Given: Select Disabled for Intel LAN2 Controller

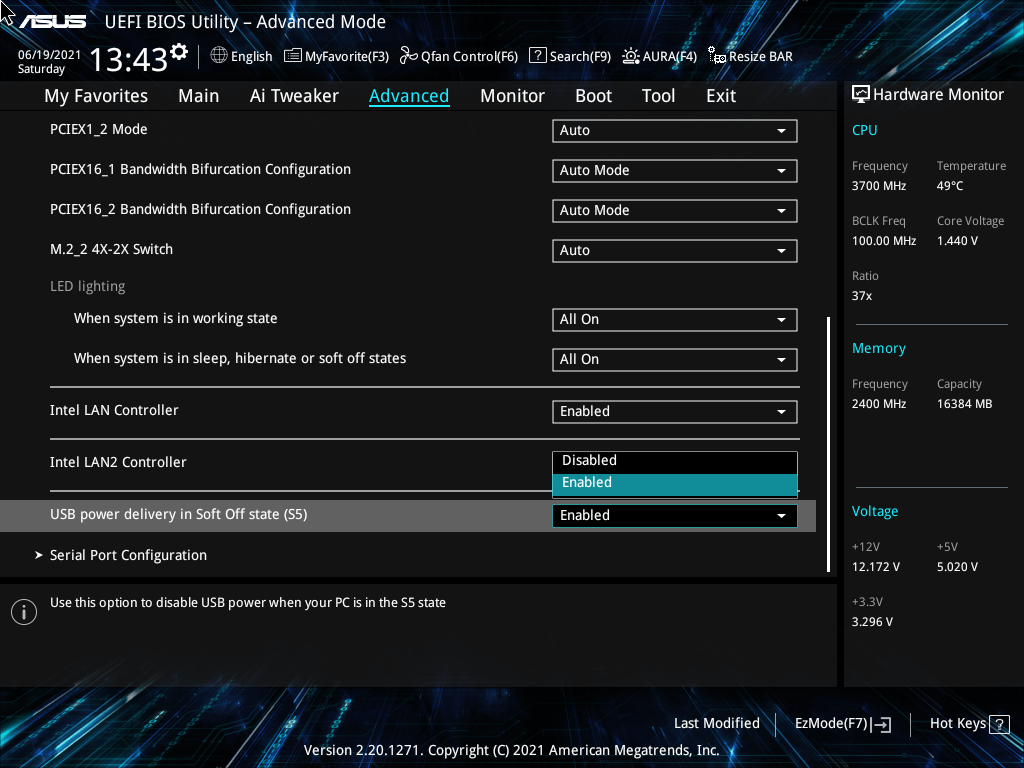Looking at the screenshot, I should point(674,460).
